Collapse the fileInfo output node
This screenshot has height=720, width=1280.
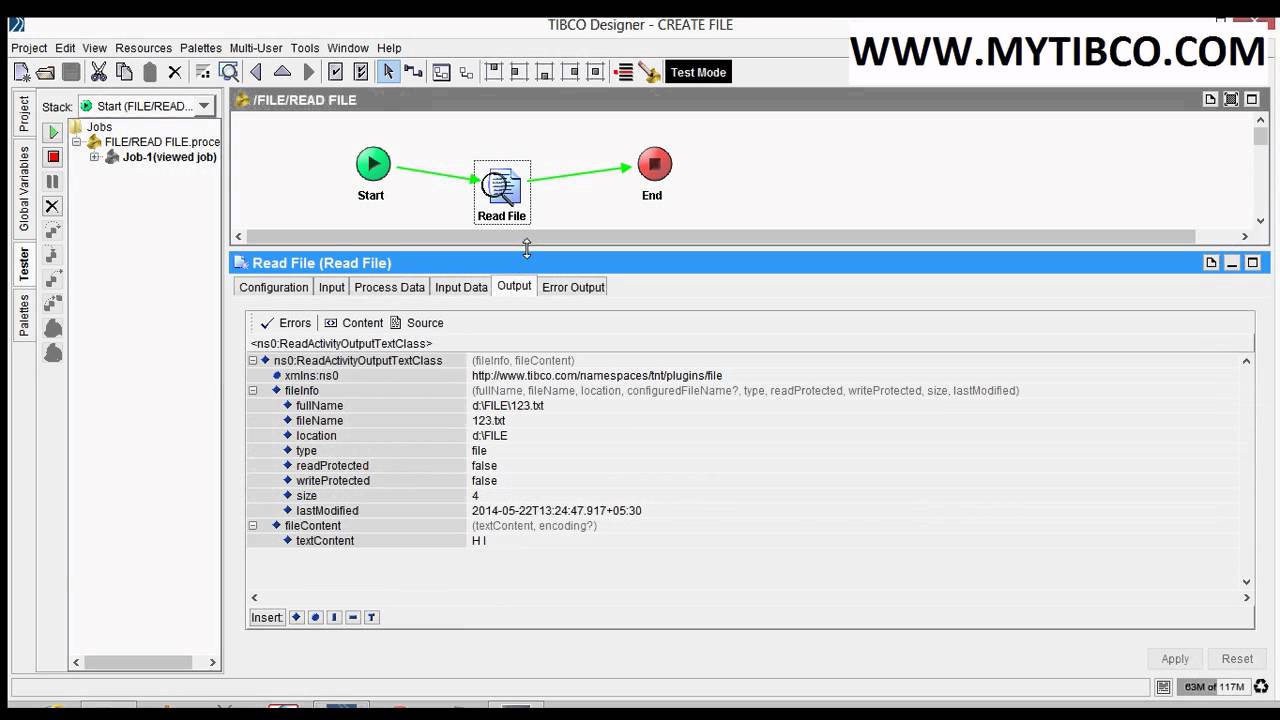(253, 391)
